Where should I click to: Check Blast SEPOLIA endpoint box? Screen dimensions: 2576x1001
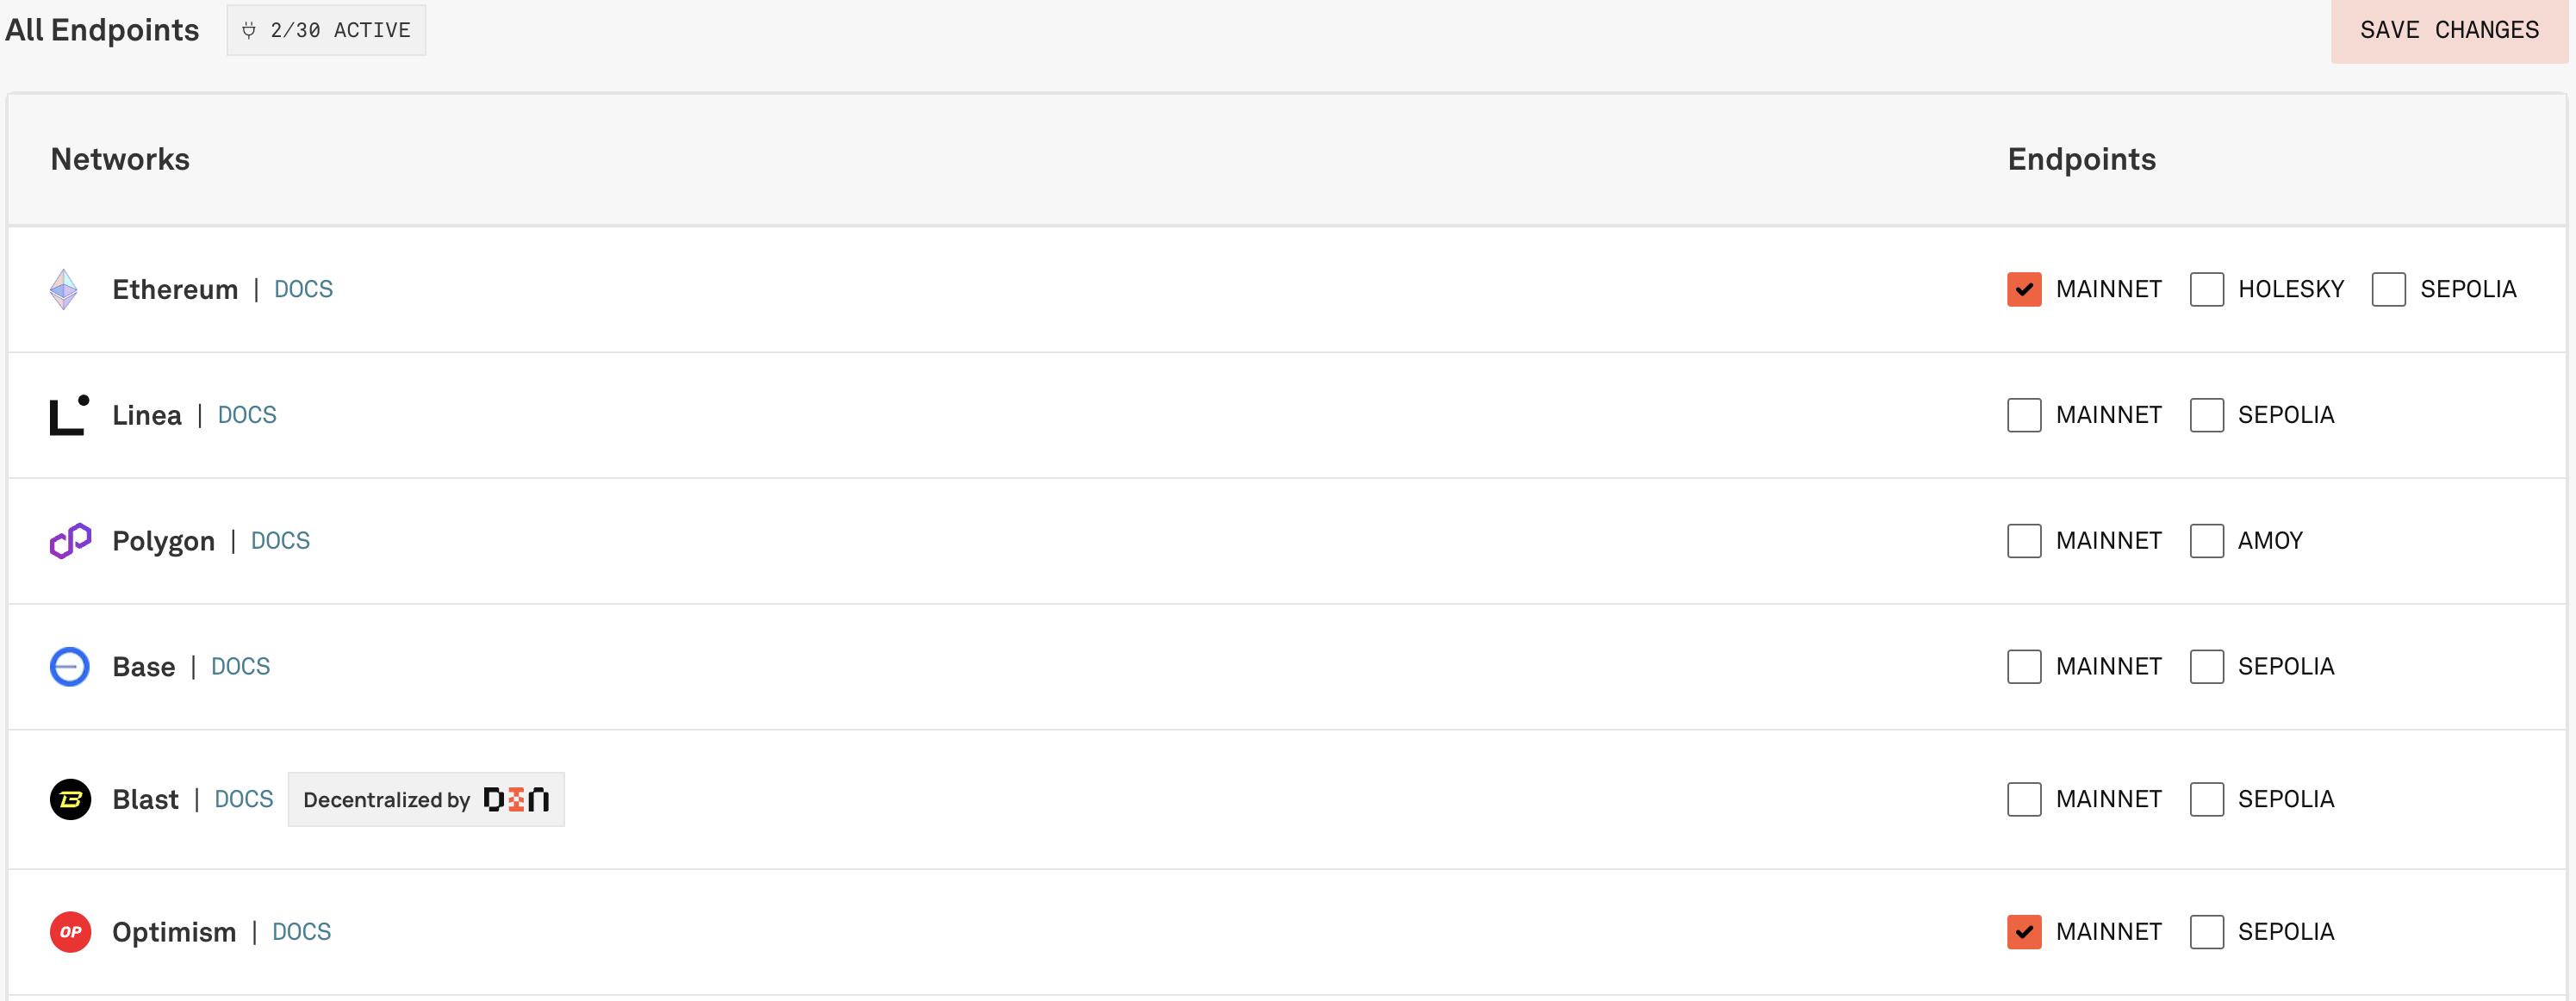coord(2206,800)
